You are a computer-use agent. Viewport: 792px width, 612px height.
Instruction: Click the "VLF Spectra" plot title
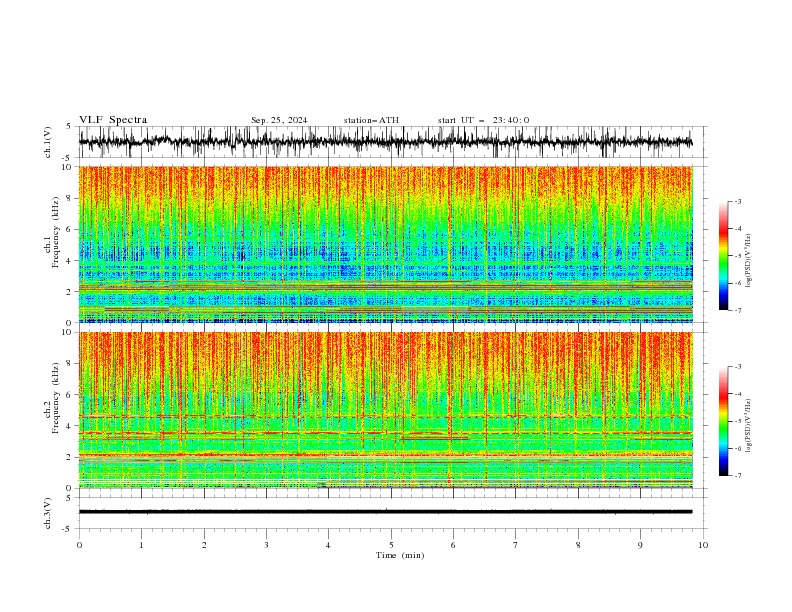point(113,120)
